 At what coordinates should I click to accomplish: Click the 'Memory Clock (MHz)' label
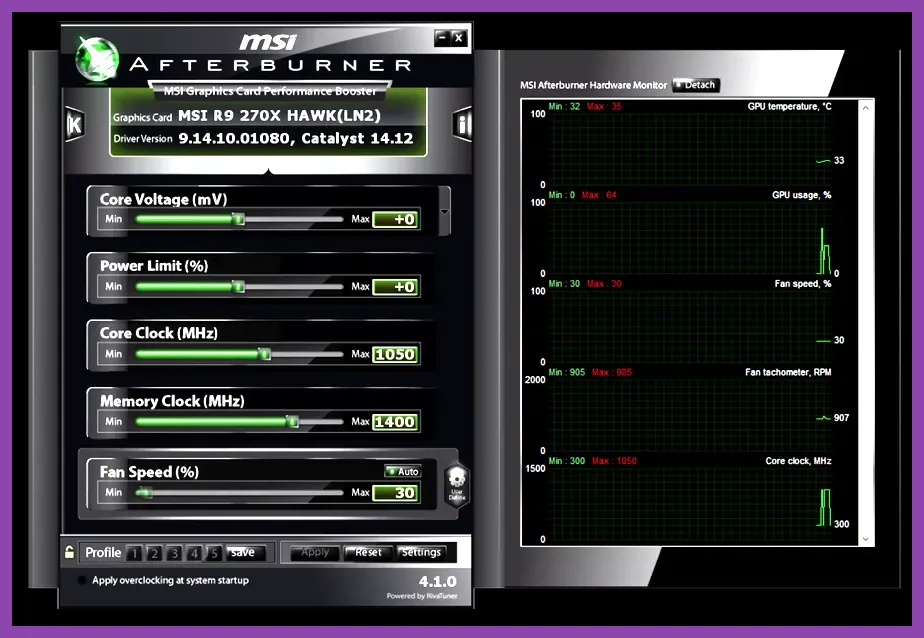tap(172, 401)
